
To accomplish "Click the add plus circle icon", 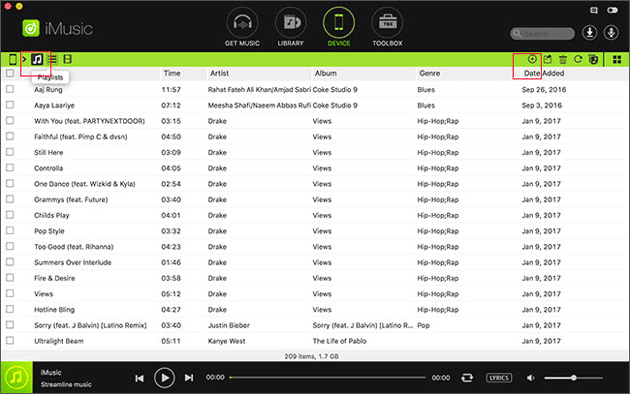I will click(532, 59).
